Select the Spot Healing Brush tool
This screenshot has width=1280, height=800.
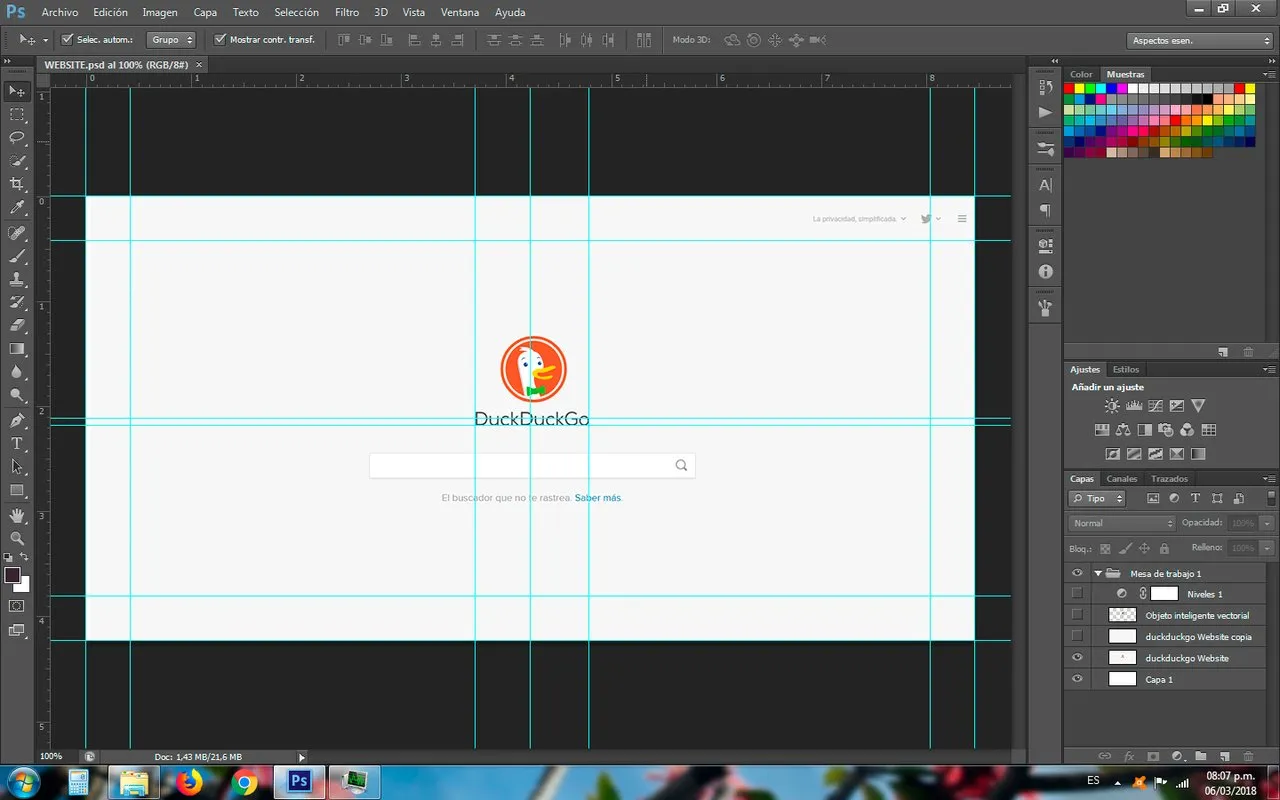point(17,233)
